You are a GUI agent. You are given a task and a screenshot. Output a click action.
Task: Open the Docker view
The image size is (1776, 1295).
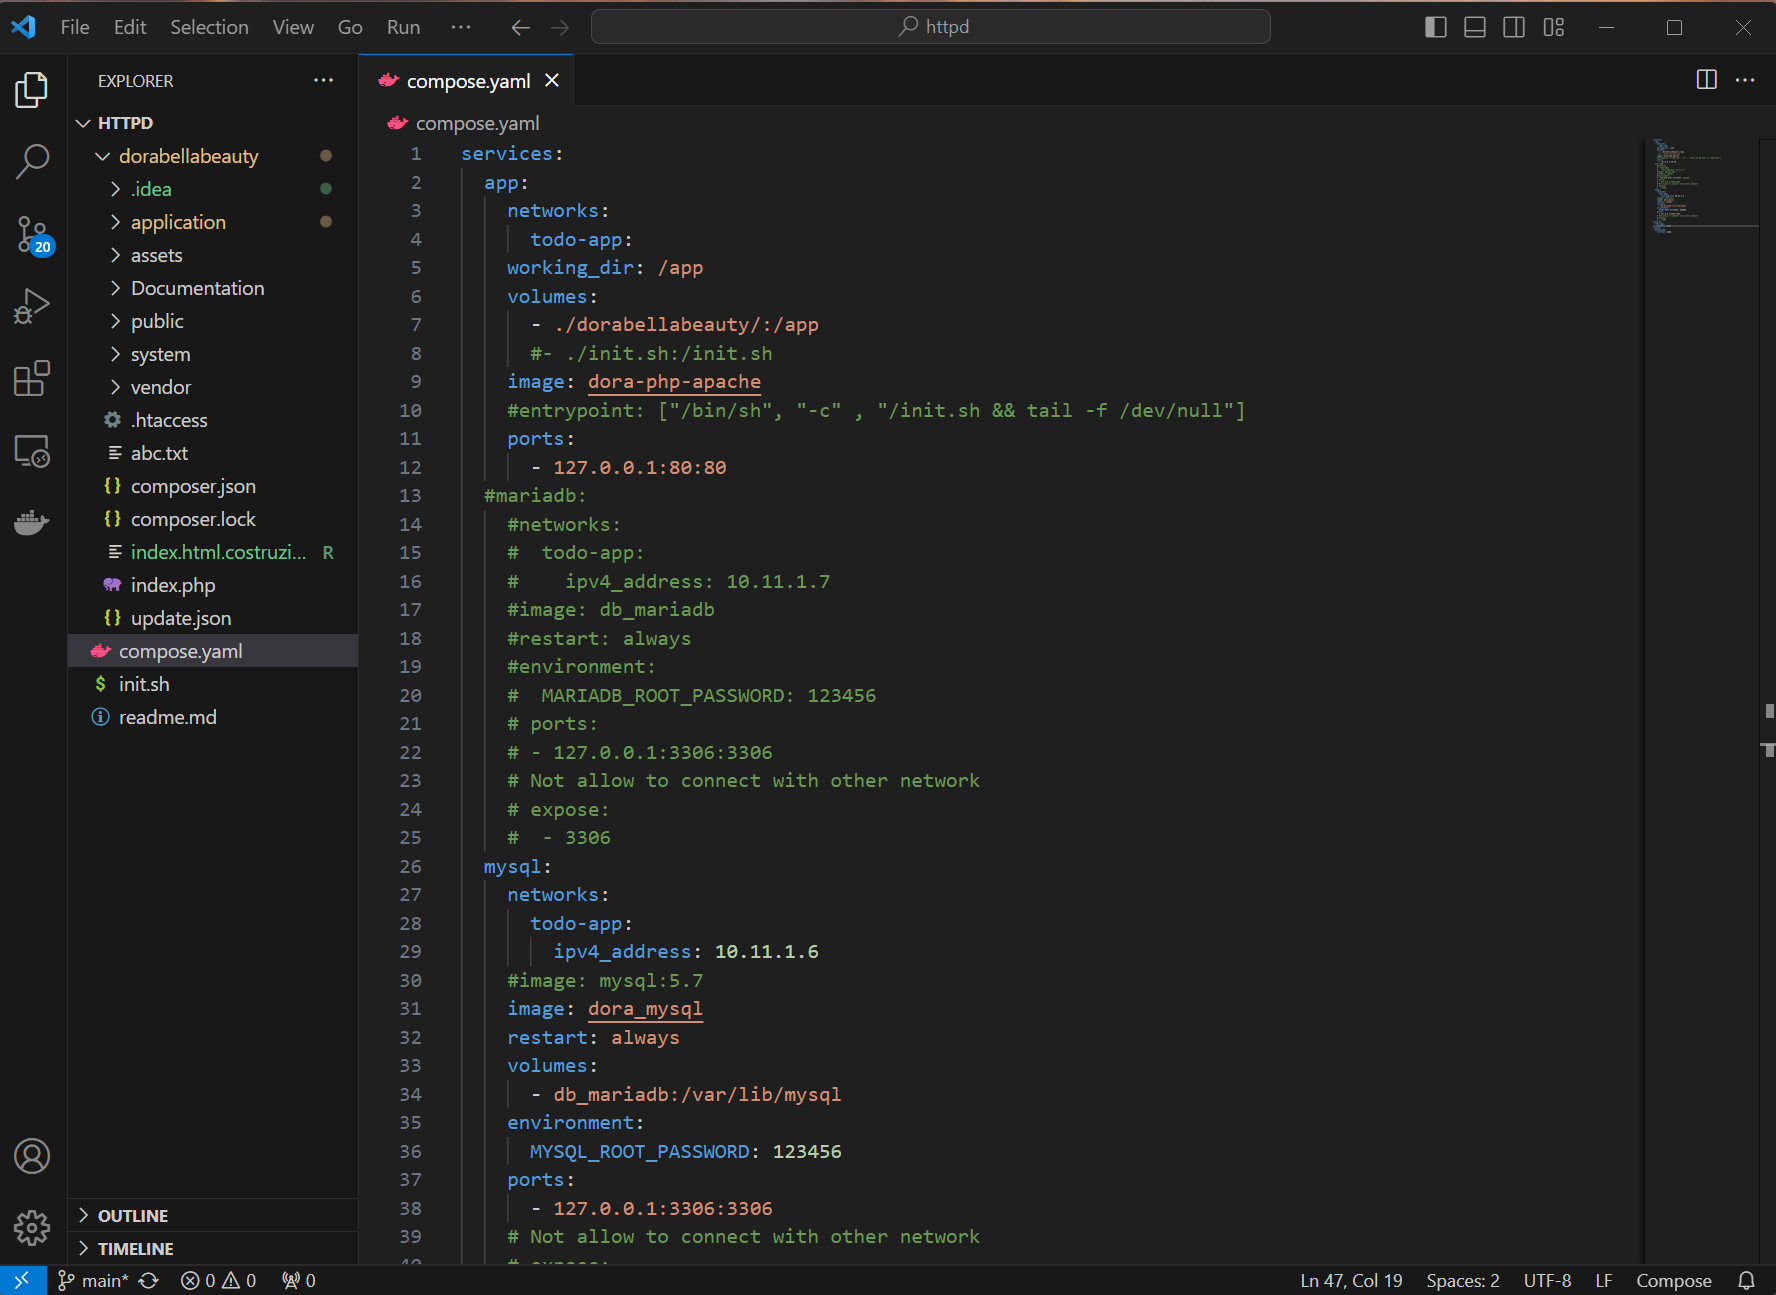tap(32, 522)
